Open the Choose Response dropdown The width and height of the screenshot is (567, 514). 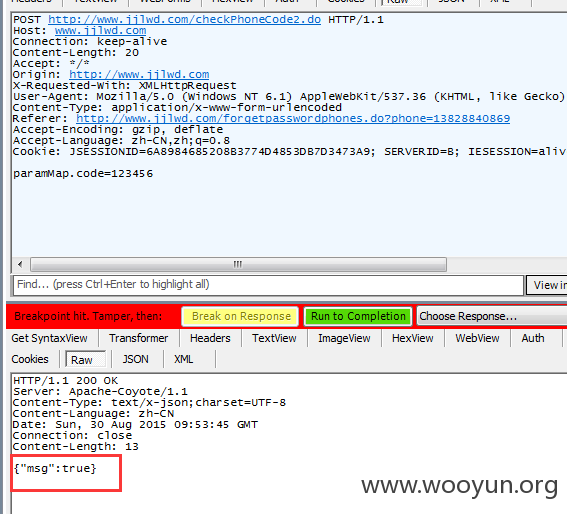pyautogui.click(x=492, y=317)
